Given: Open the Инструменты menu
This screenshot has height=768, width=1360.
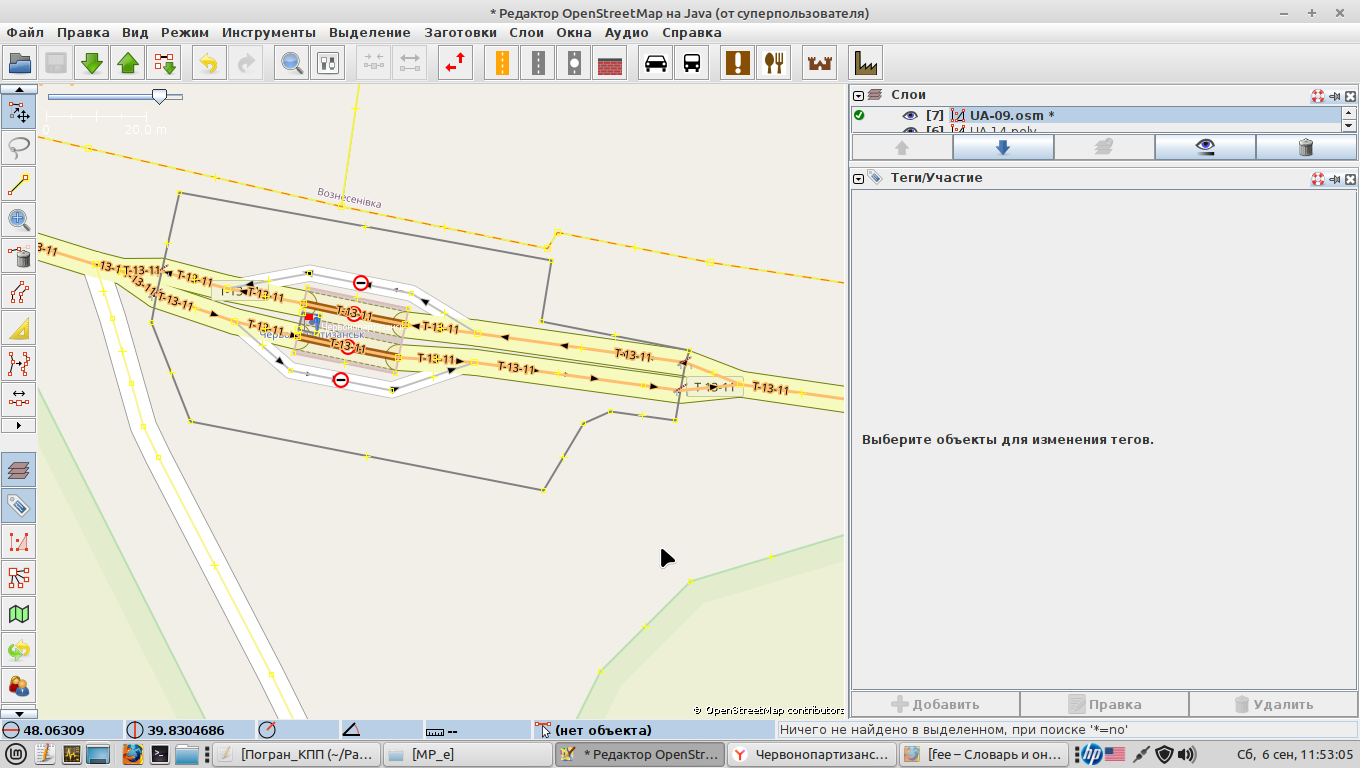Looking at the screenshot, I should pos(268,32).
